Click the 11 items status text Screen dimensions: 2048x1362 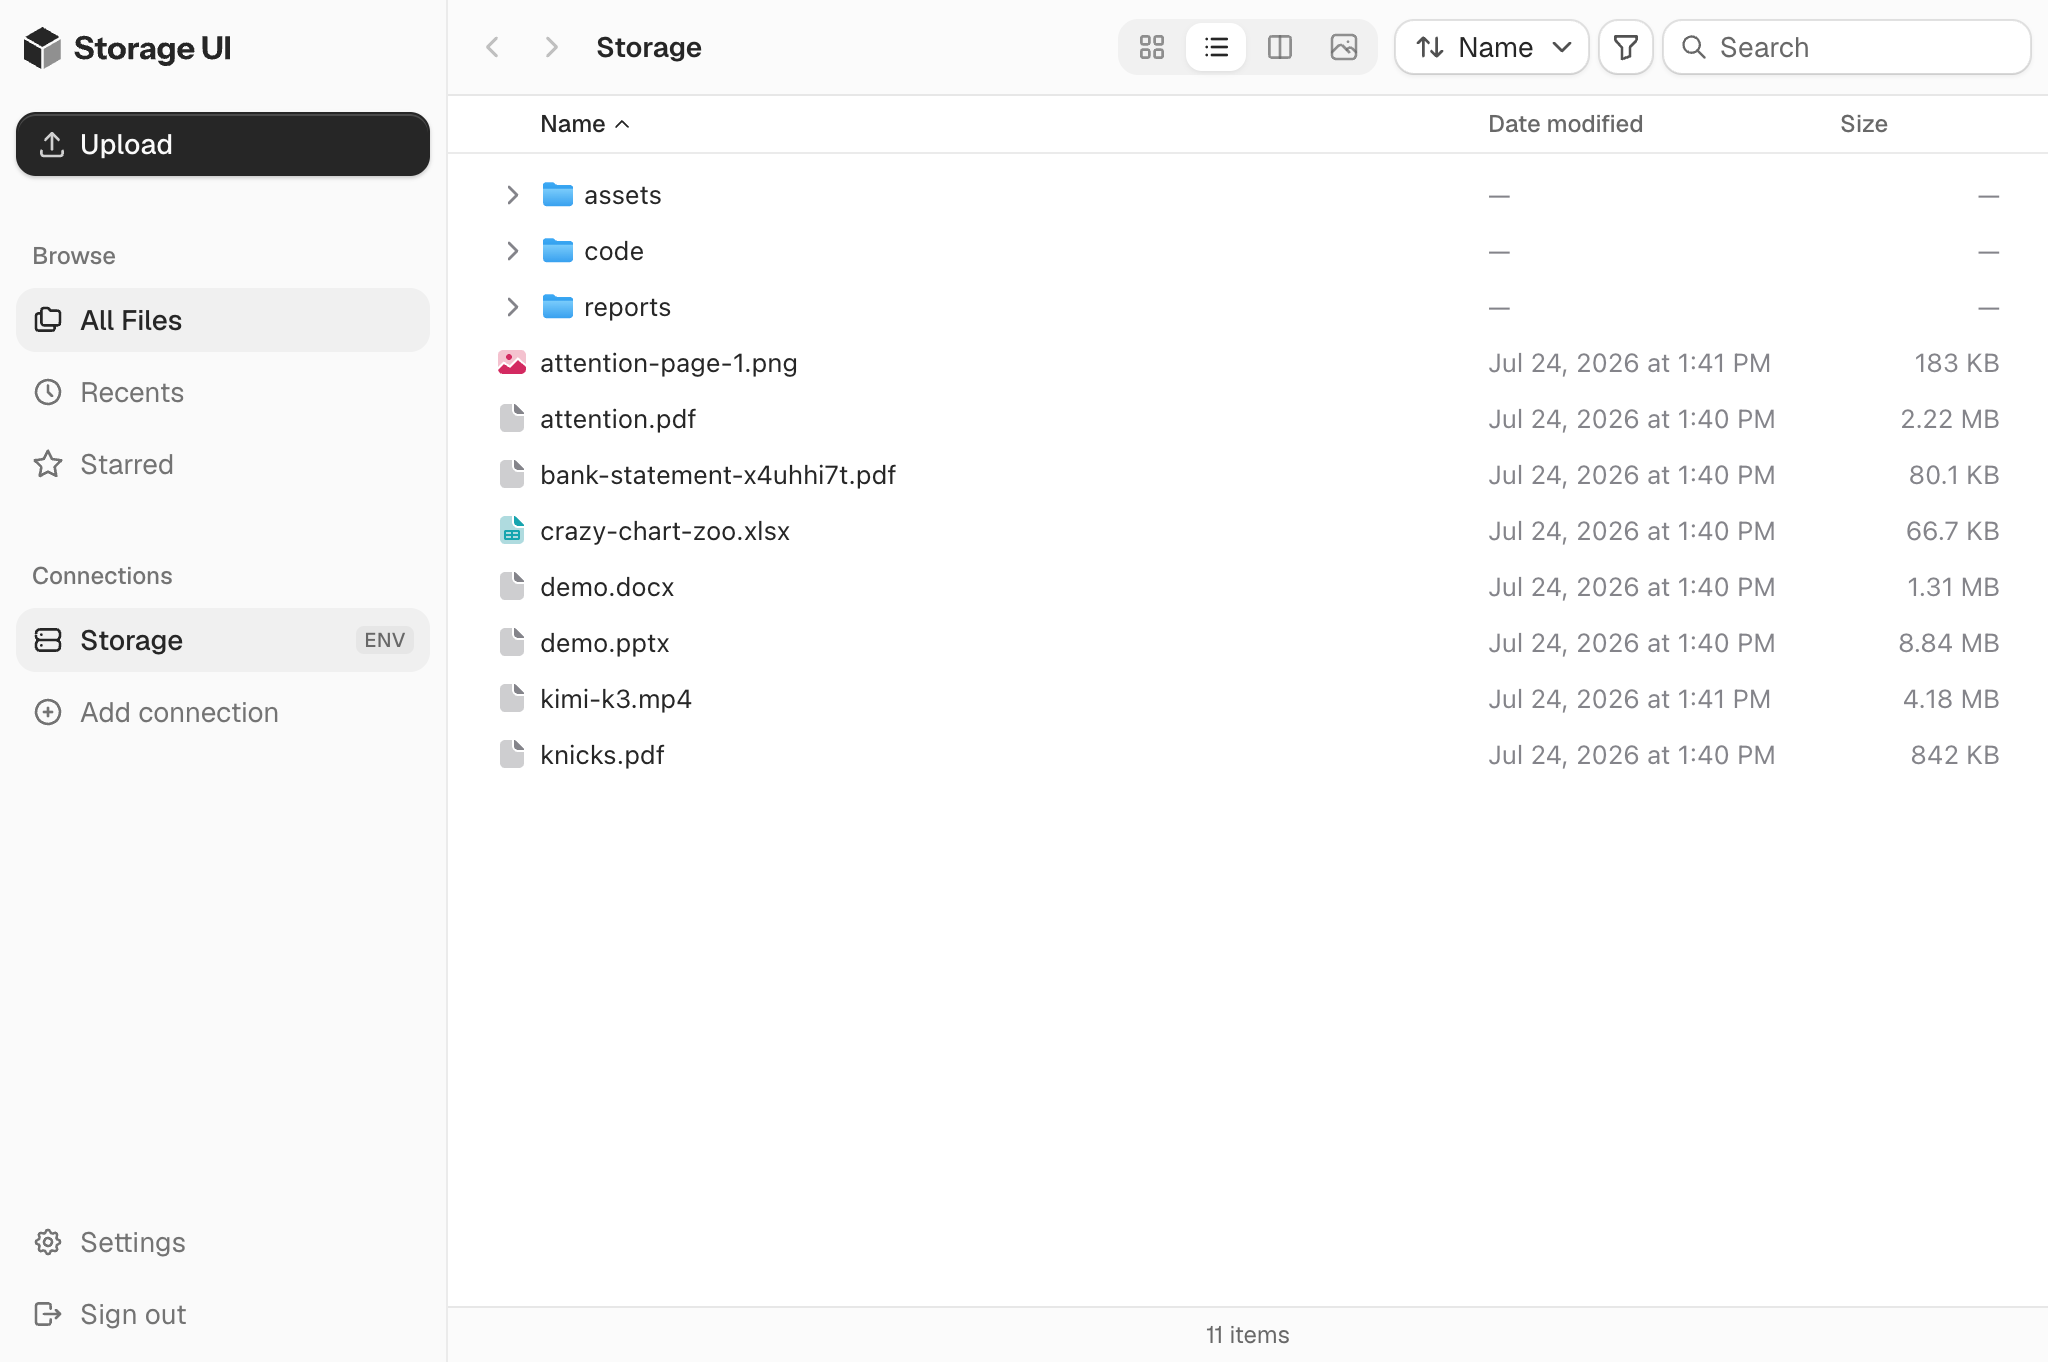point(1247,1335)
